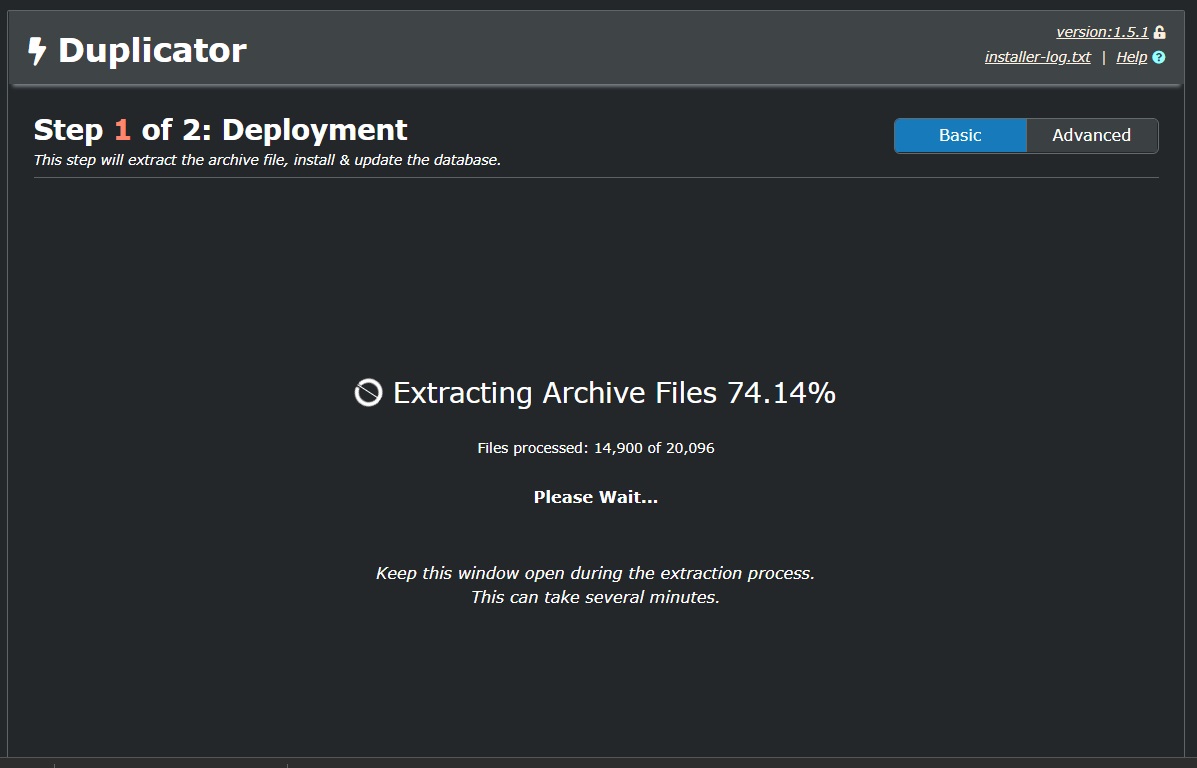
Task: Switch to Basic mode
Action: click(960, 136)
